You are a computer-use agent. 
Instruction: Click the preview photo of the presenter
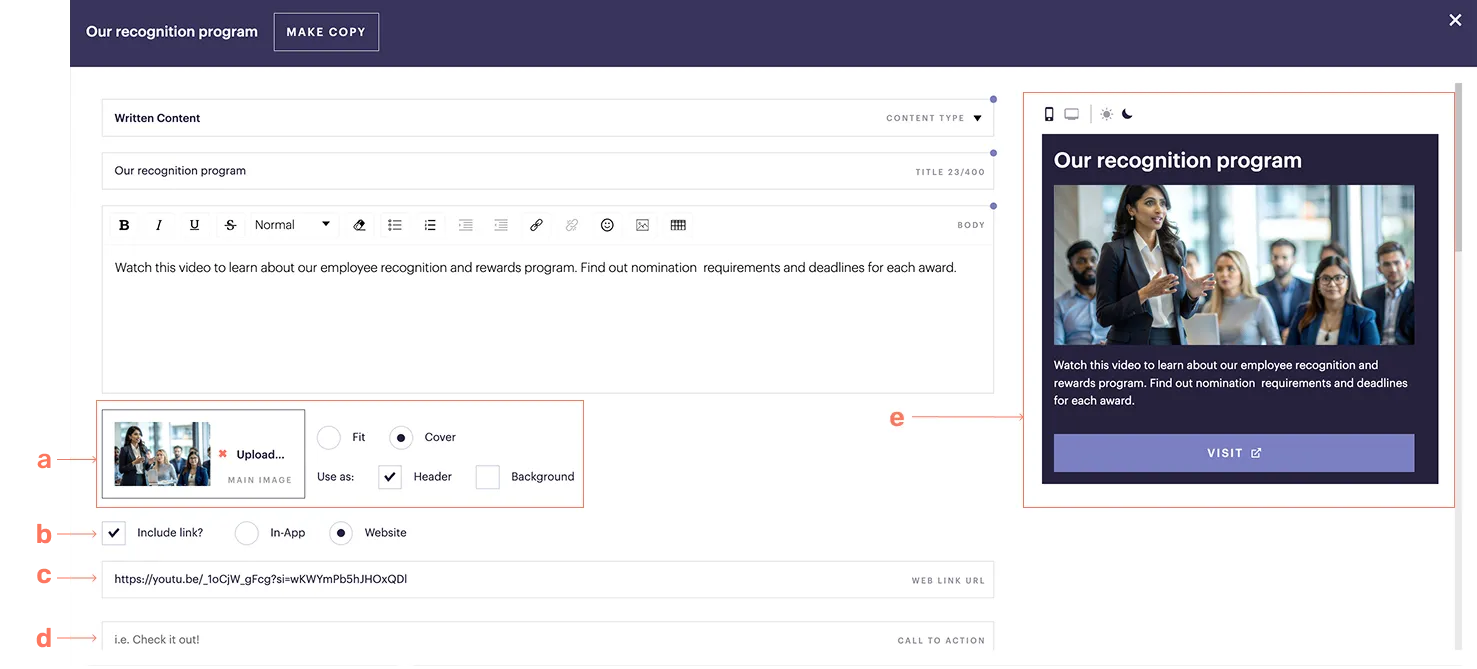(1234, 265)
